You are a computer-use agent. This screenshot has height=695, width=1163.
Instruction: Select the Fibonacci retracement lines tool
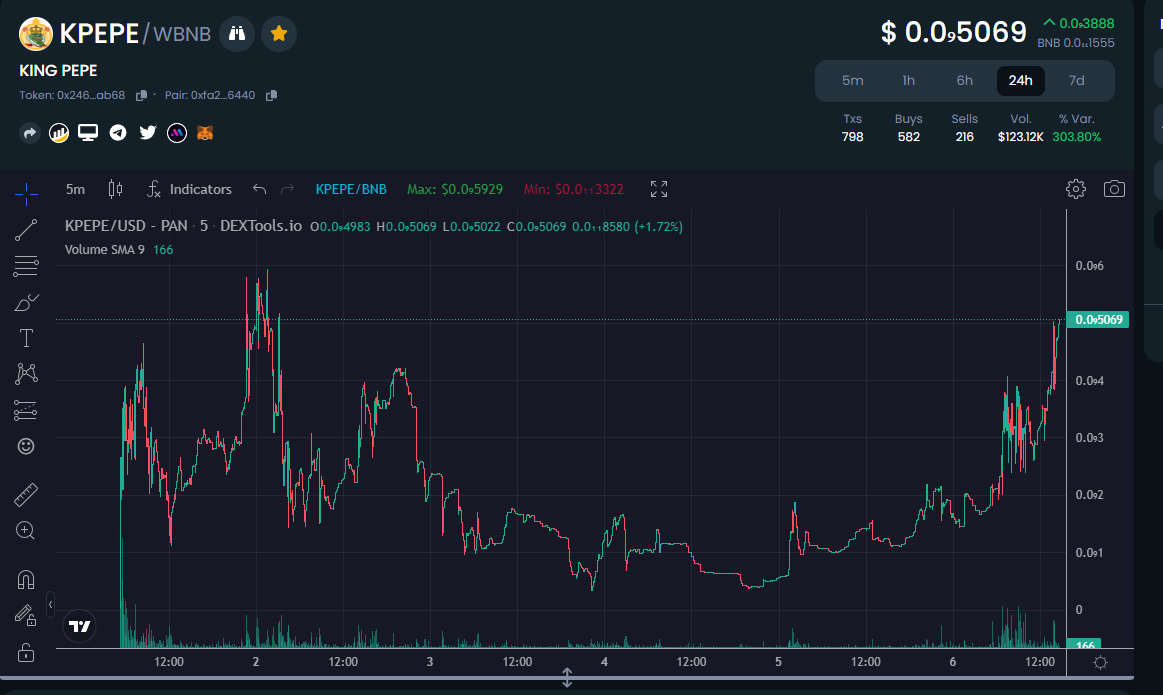26,266
